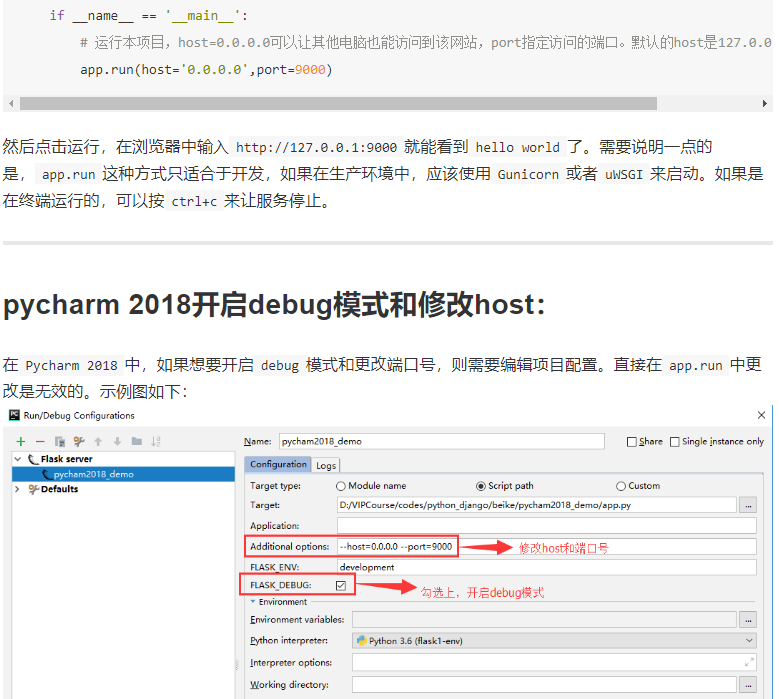
Task: Click the Python logo in interpreter field
Action: pos(362,641)
